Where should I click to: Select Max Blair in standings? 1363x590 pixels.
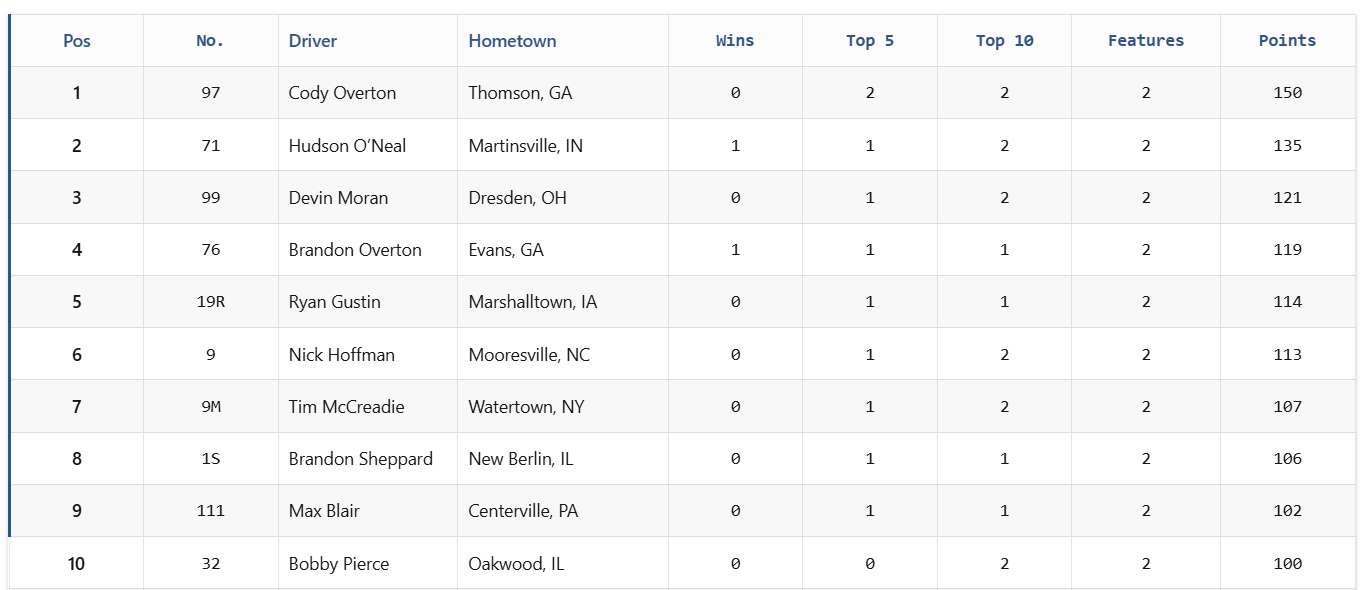[x=324, y=511]
